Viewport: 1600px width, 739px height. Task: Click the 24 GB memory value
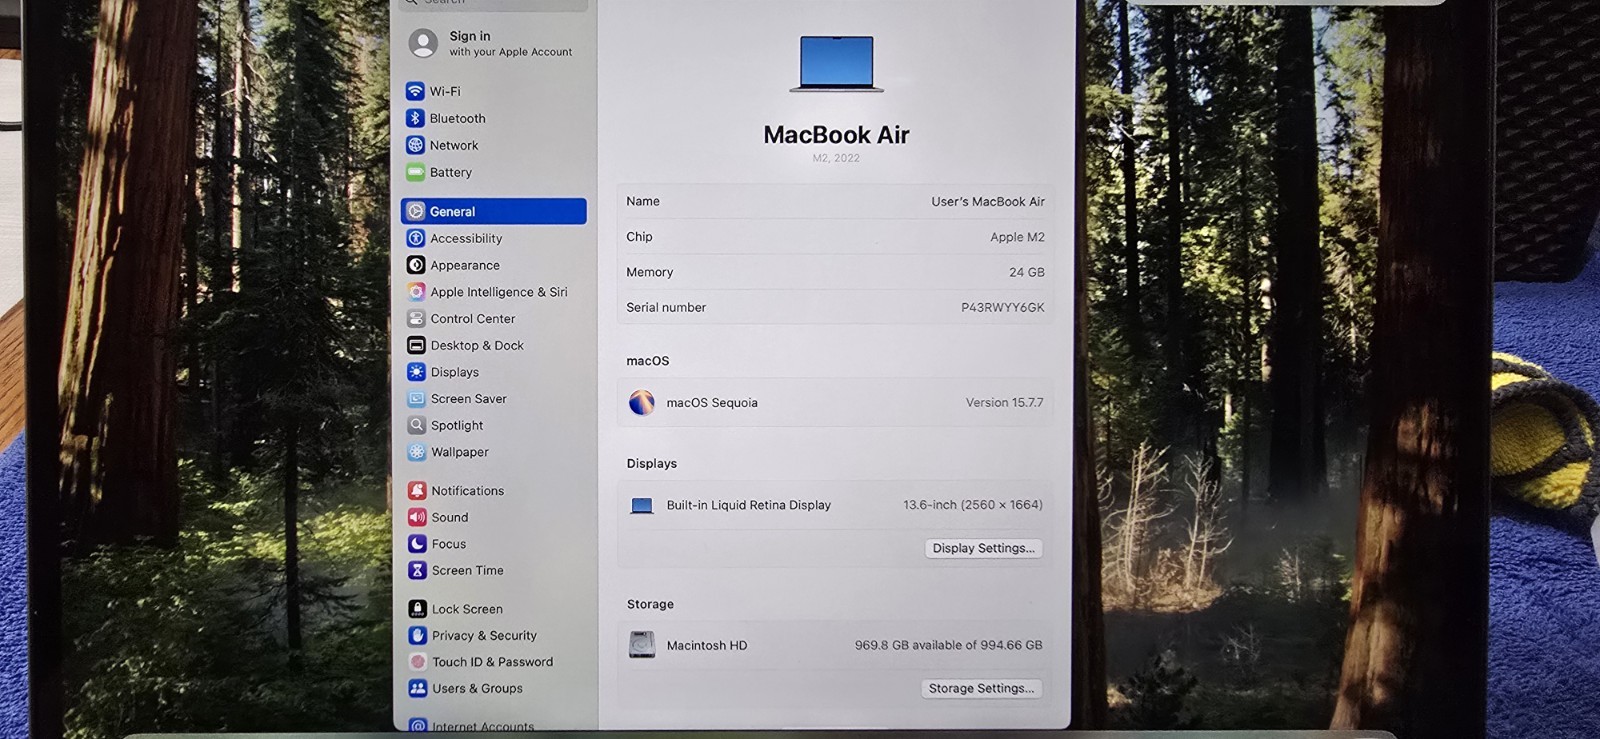[1026, 272]
